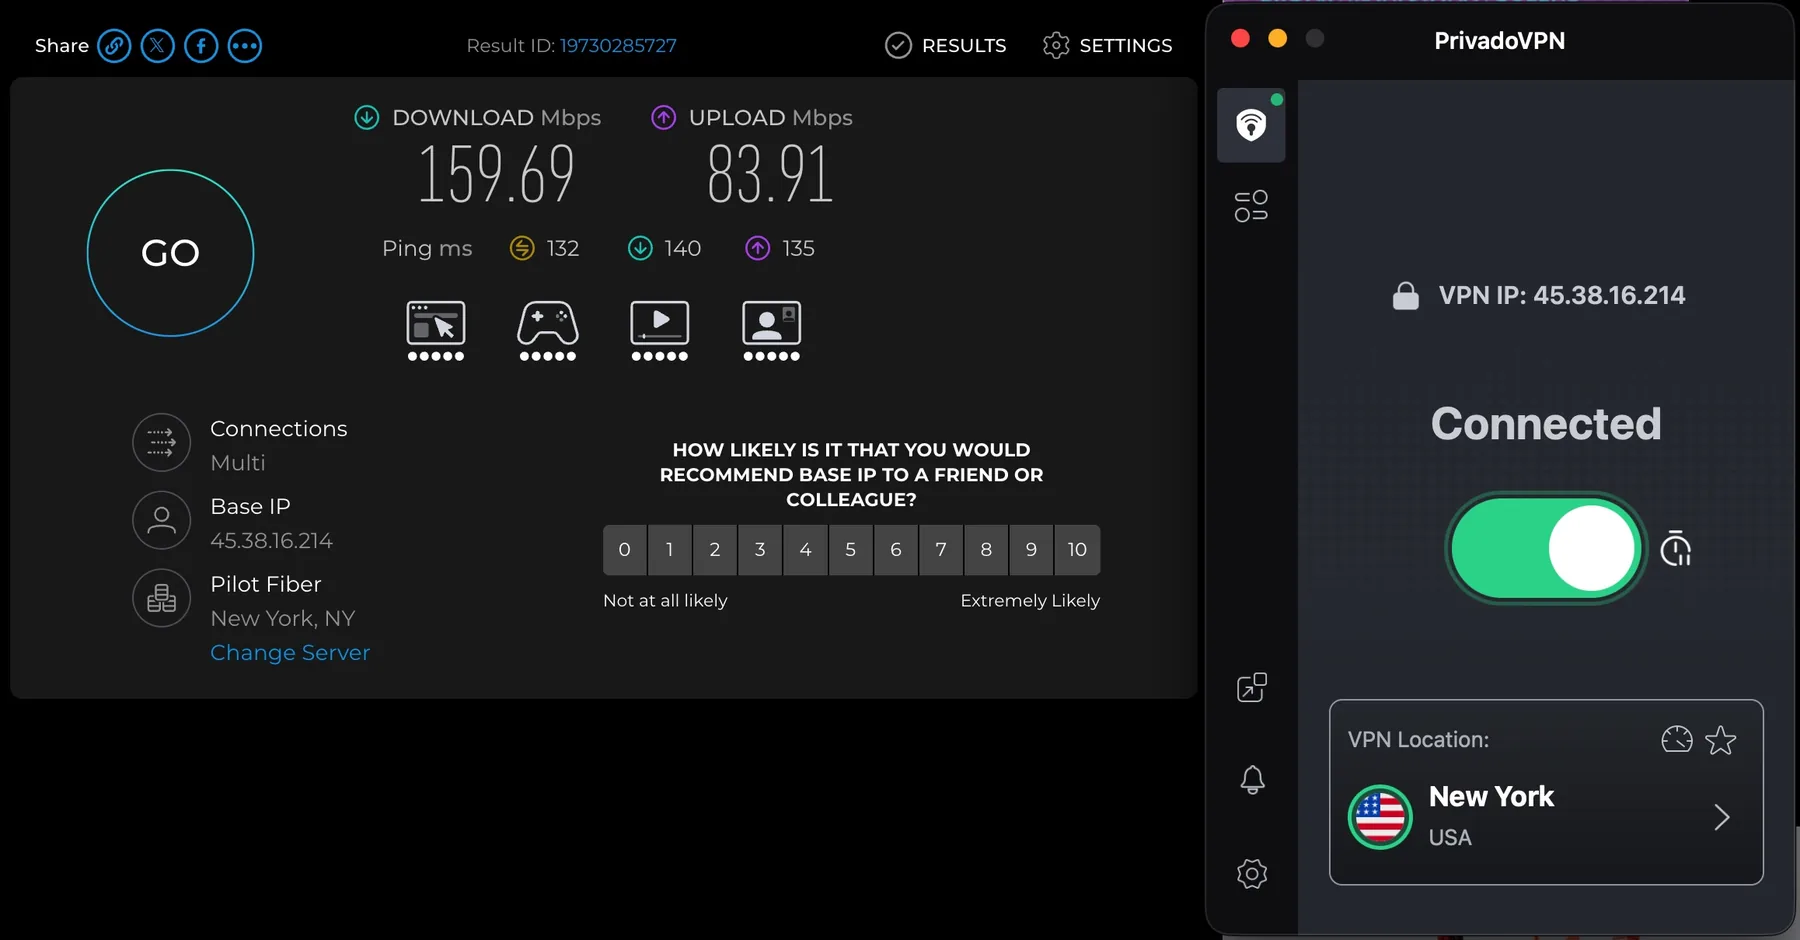Screen dimensions: 1800x940
Task: Share the result on X (Twitter)
Action: click(x=157, y=46)
